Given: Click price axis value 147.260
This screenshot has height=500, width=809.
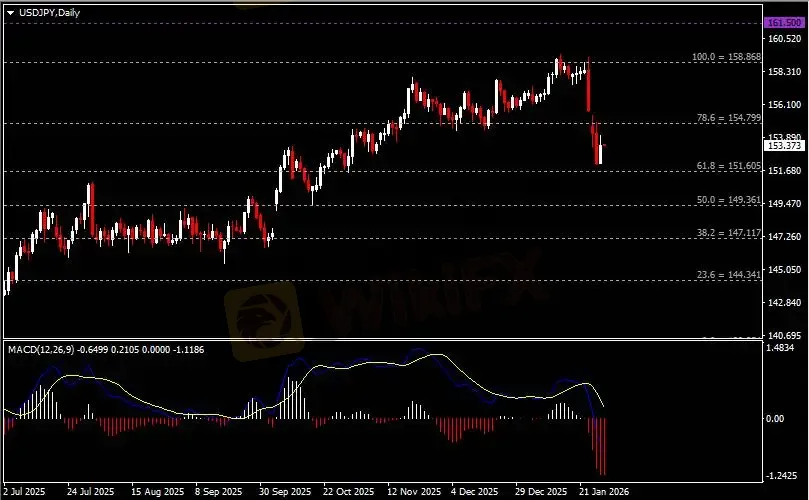Looking at the screenshot, I should tap(784, 237).
